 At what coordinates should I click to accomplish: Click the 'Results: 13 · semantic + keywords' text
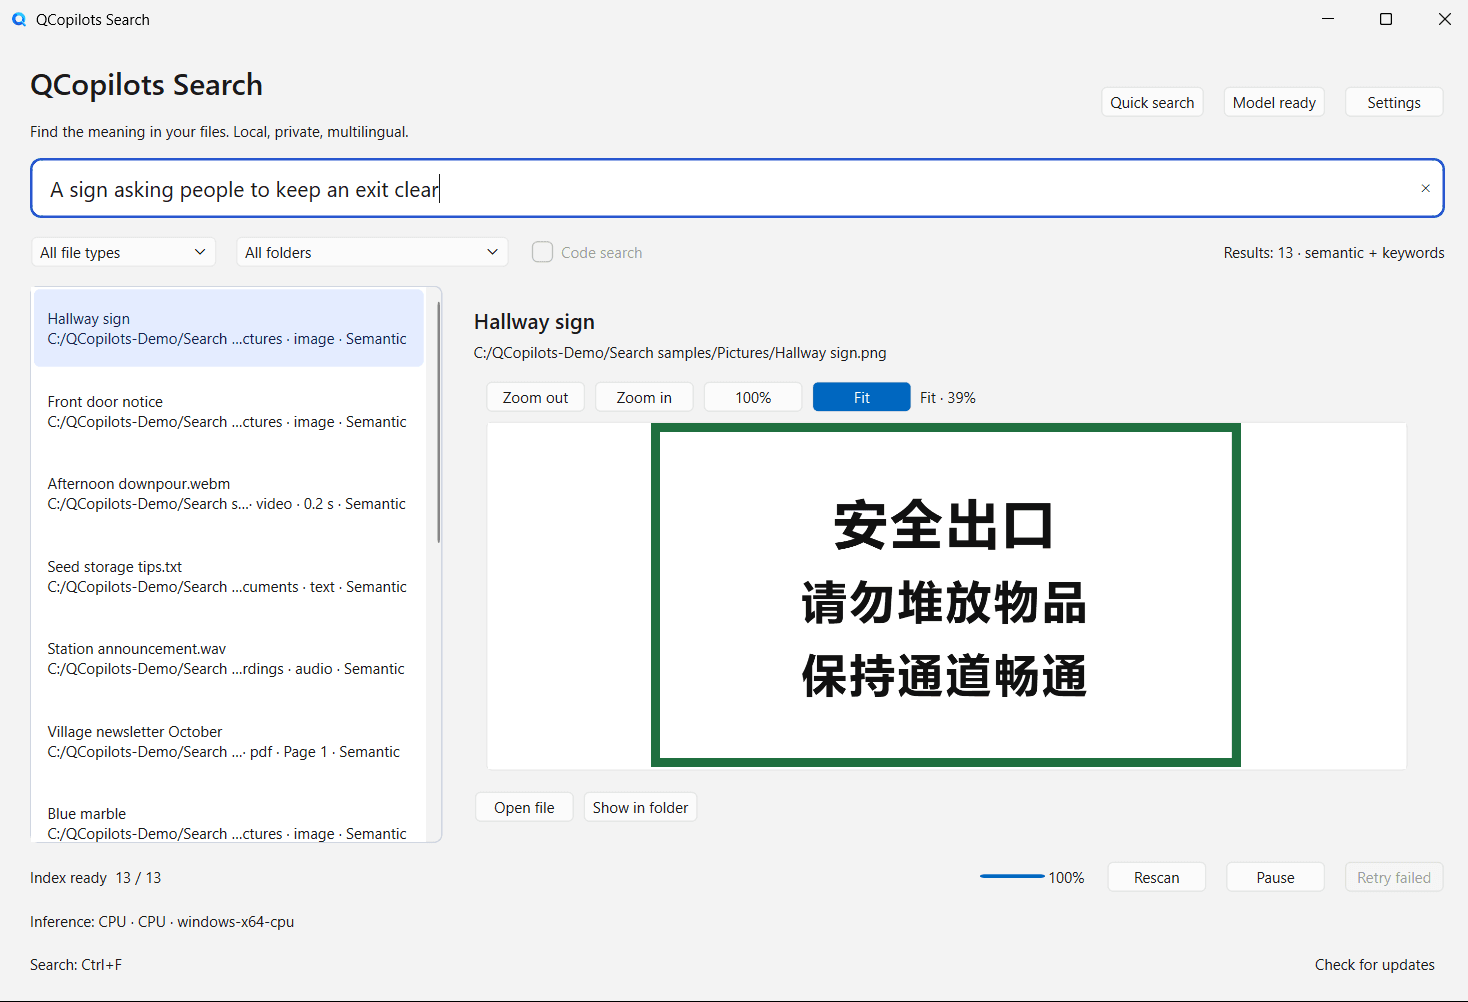click(1334, 252)
